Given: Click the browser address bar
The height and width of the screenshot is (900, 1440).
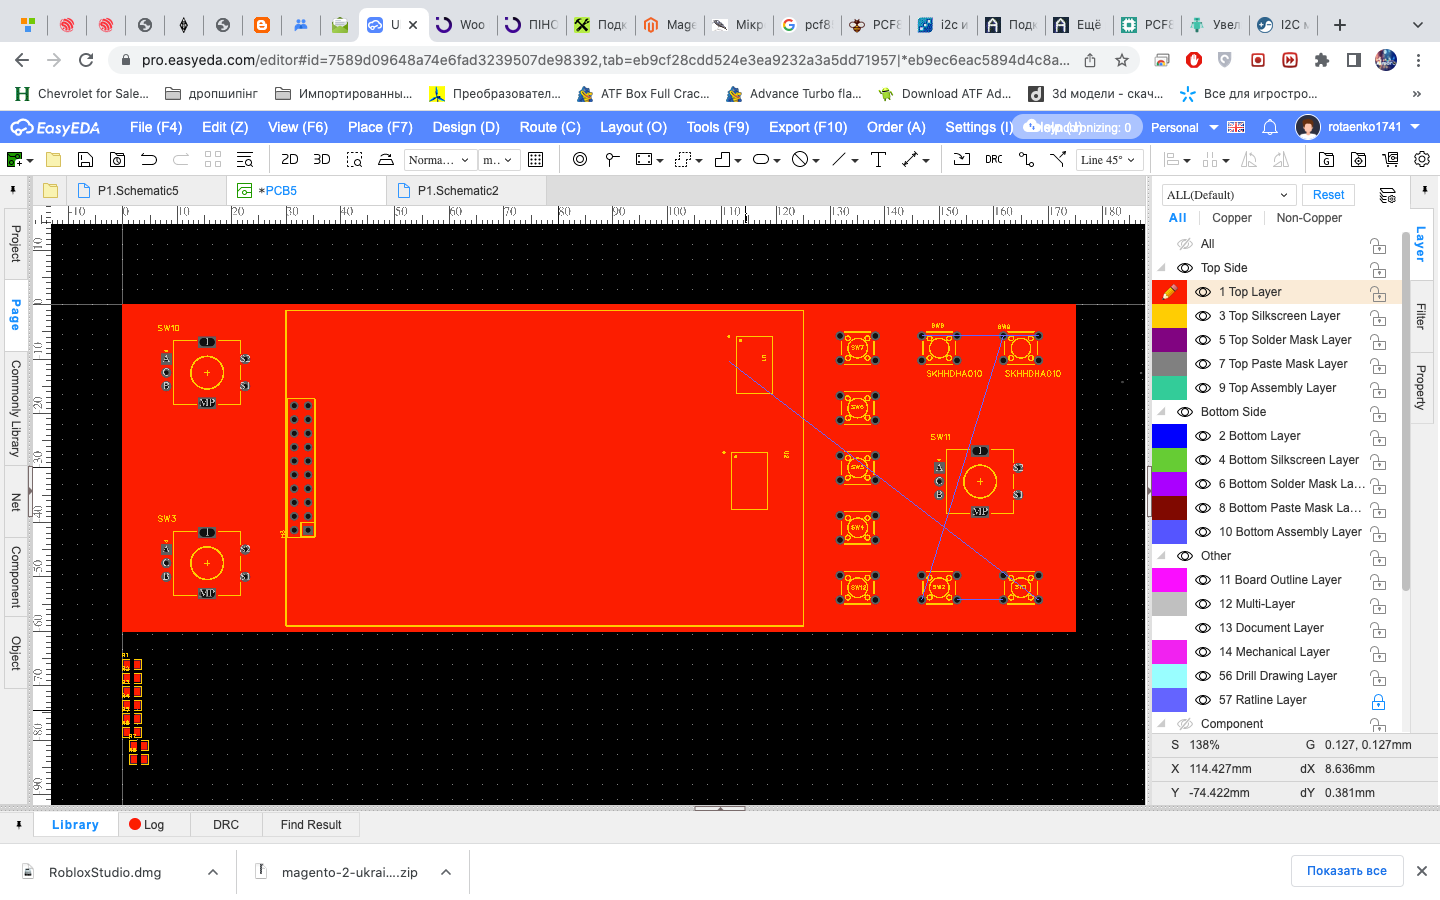Looking at the screenshot, I should (x=600, y=60).
